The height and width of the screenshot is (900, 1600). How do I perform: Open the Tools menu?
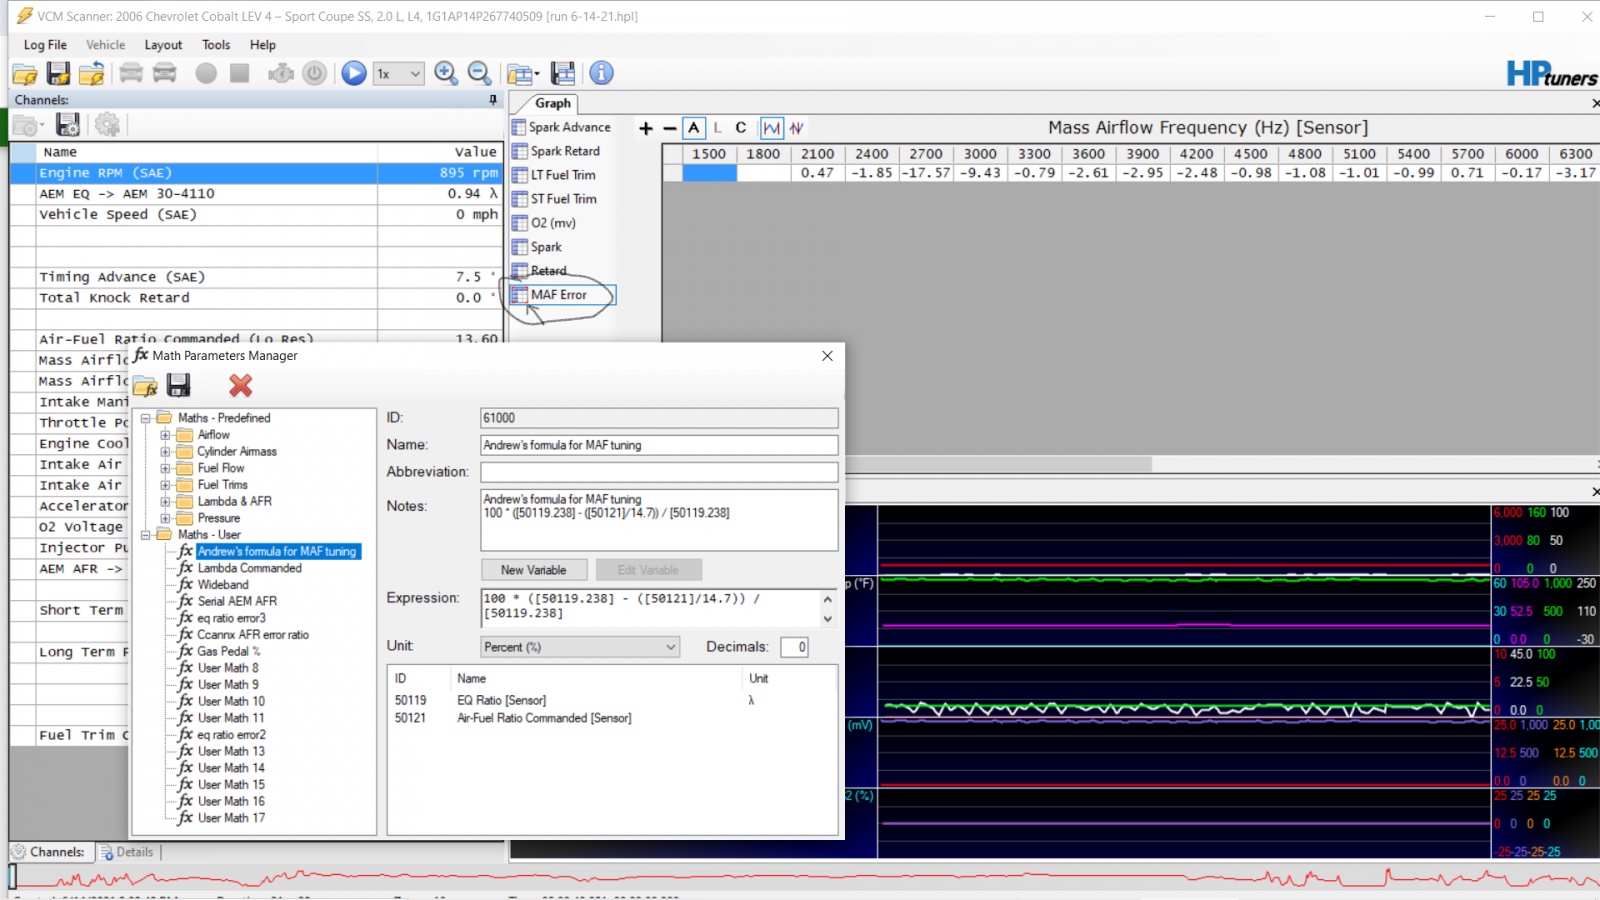click(216, 45)
